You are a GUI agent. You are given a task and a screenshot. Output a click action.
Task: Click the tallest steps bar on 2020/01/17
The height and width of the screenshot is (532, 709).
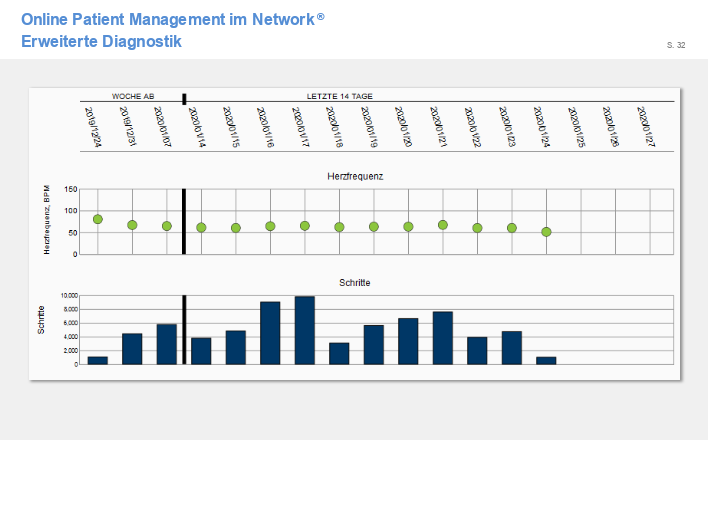coord(305,330)
